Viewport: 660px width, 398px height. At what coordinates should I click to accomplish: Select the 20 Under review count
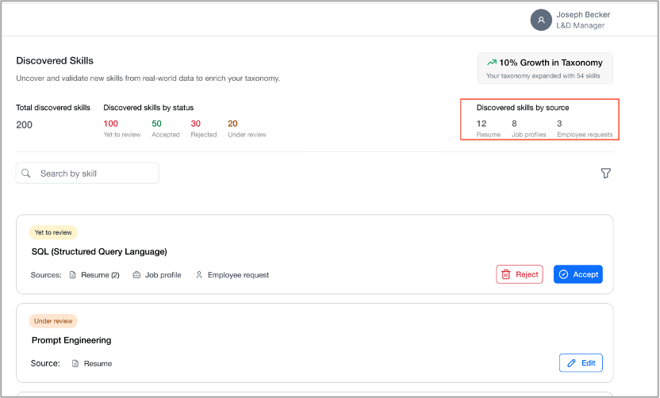[233, 124]
